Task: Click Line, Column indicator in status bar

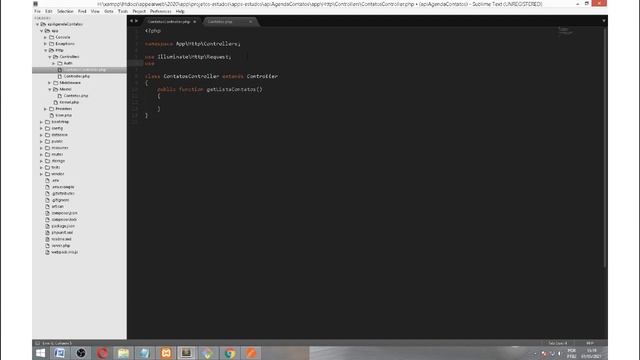Action: coord(57,343)
